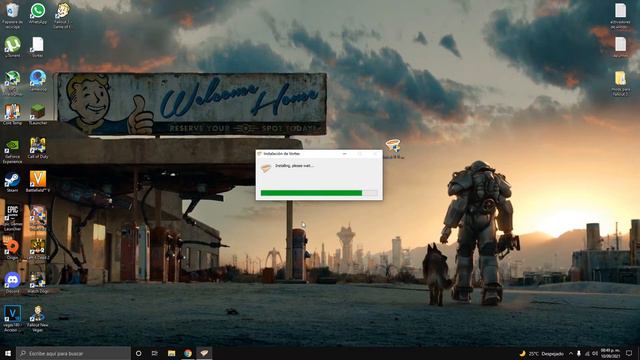
Task: Open the Watch Dogs shortcut
Action: tap(38, 281)
